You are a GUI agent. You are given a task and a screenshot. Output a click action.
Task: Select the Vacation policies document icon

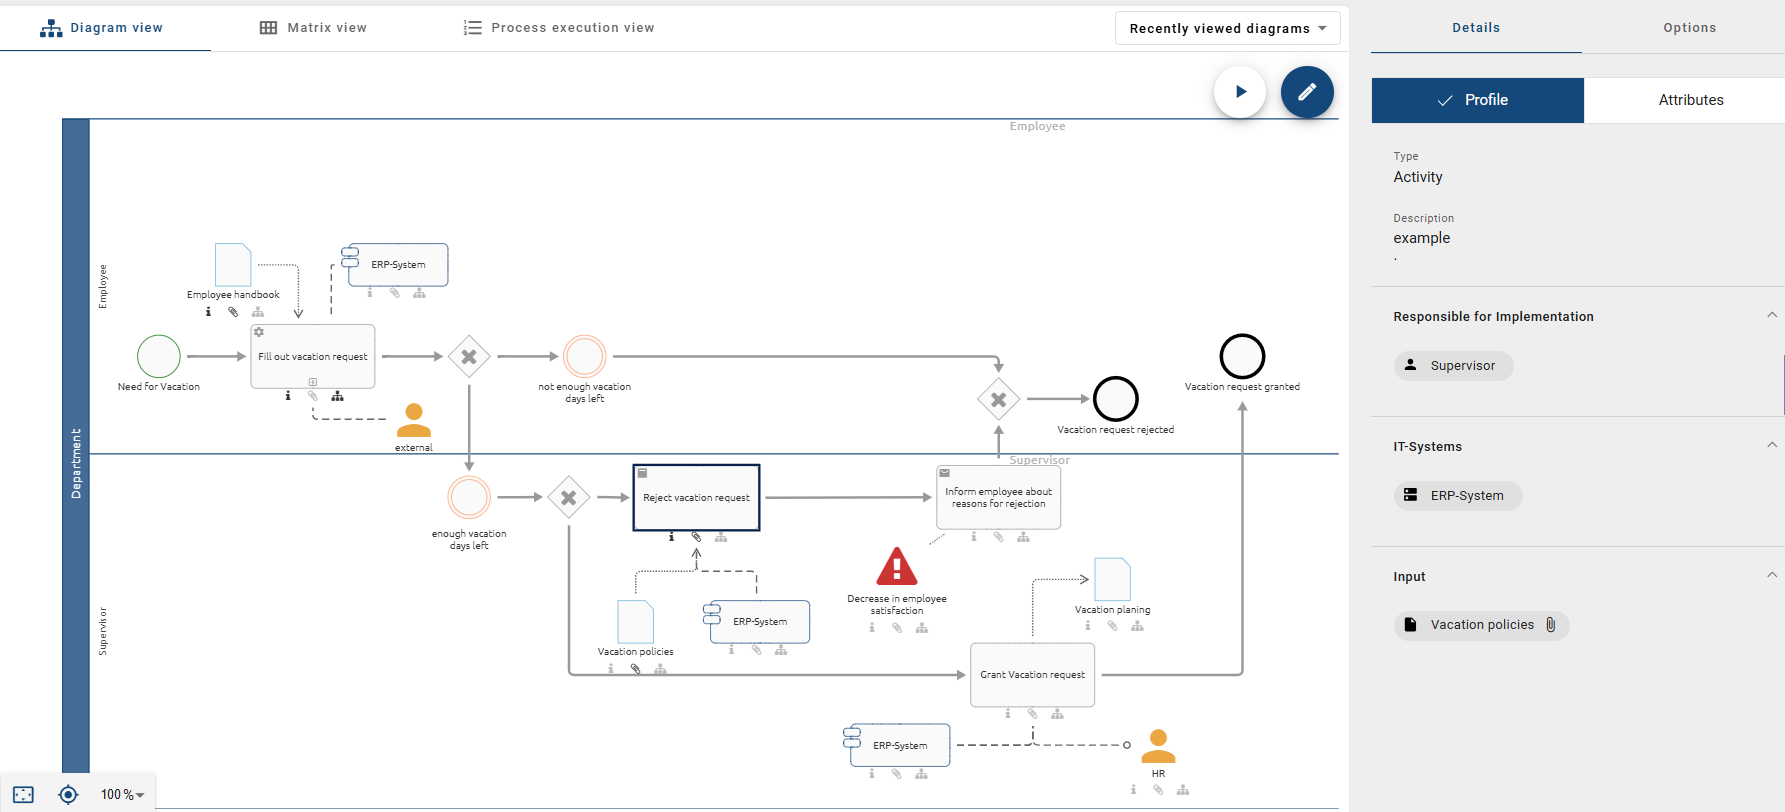pyautogui.click(x=636, y=622)
